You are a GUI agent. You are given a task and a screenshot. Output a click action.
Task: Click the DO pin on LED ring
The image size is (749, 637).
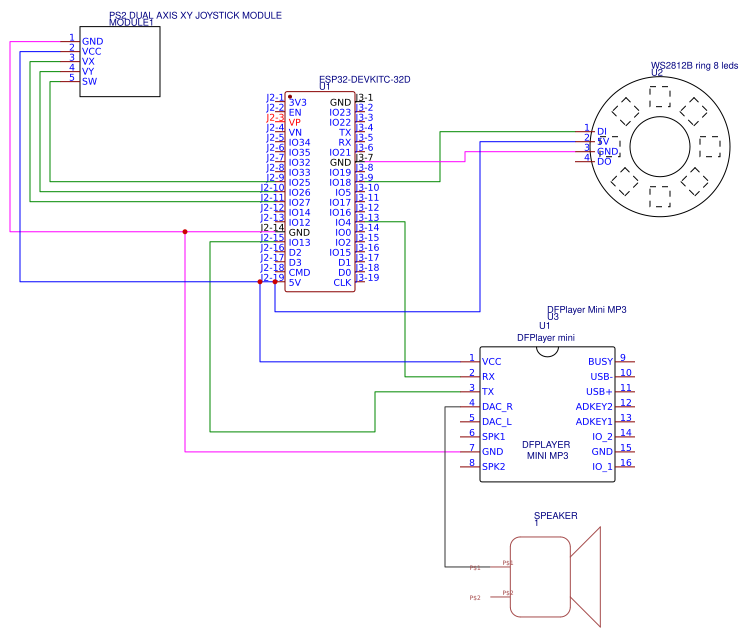[x=604, y=162]
